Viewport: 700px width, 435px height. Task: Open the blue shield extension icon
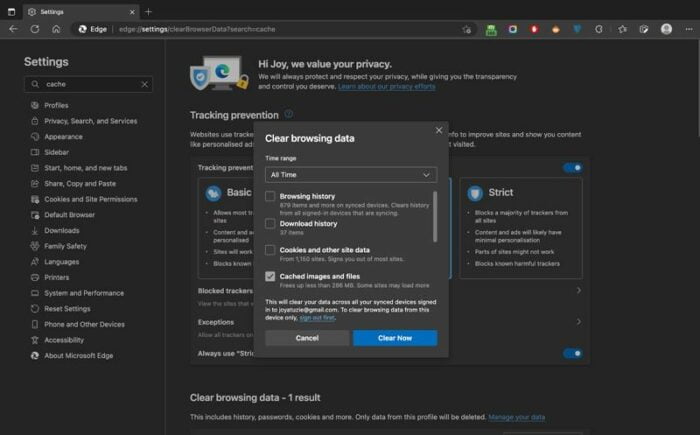[577, 29]
